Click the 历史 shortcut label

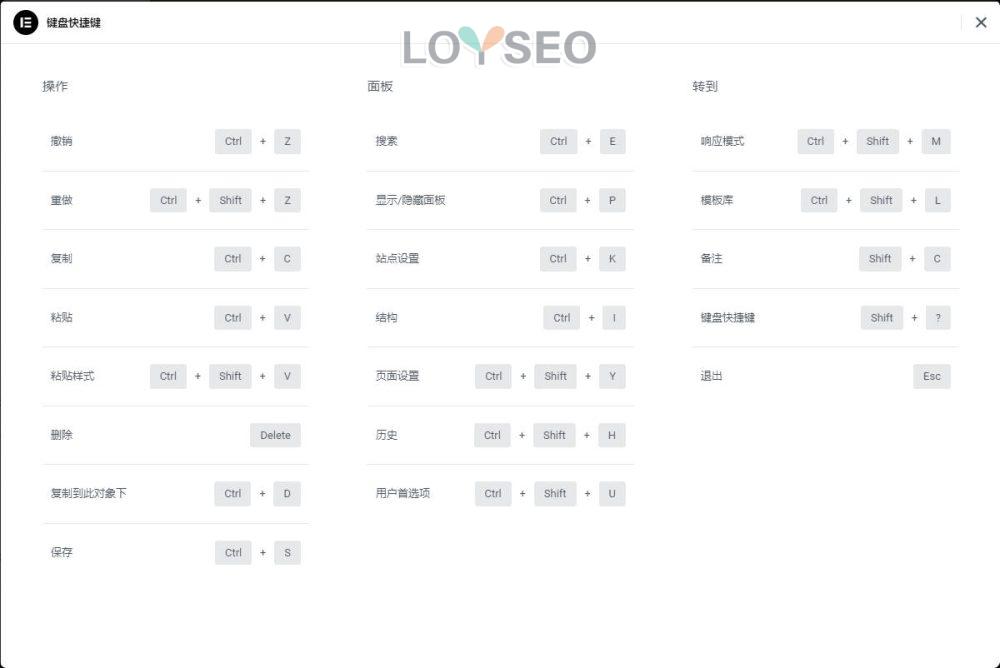click(x=386, y=435)
